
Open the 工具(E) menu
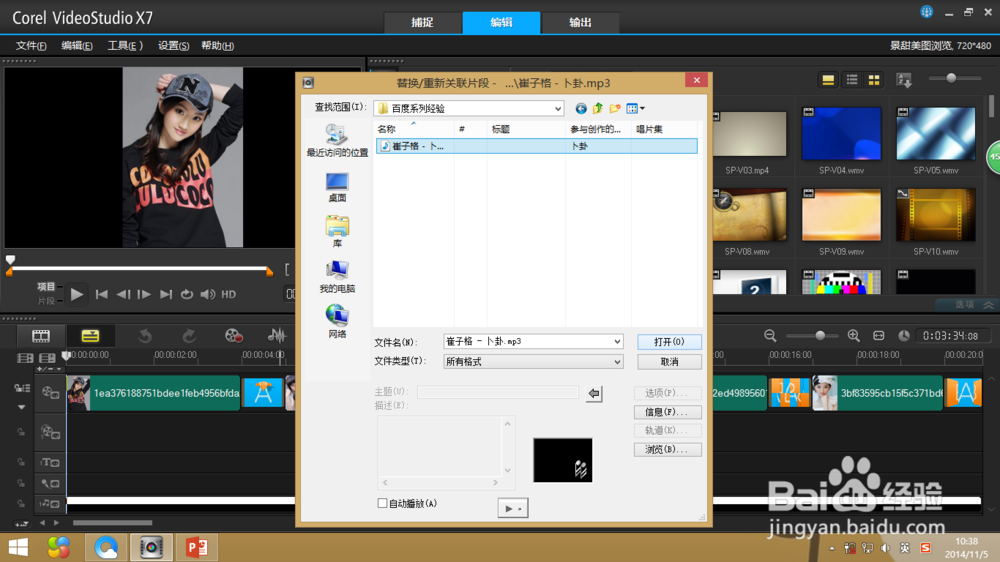[124, 46]
